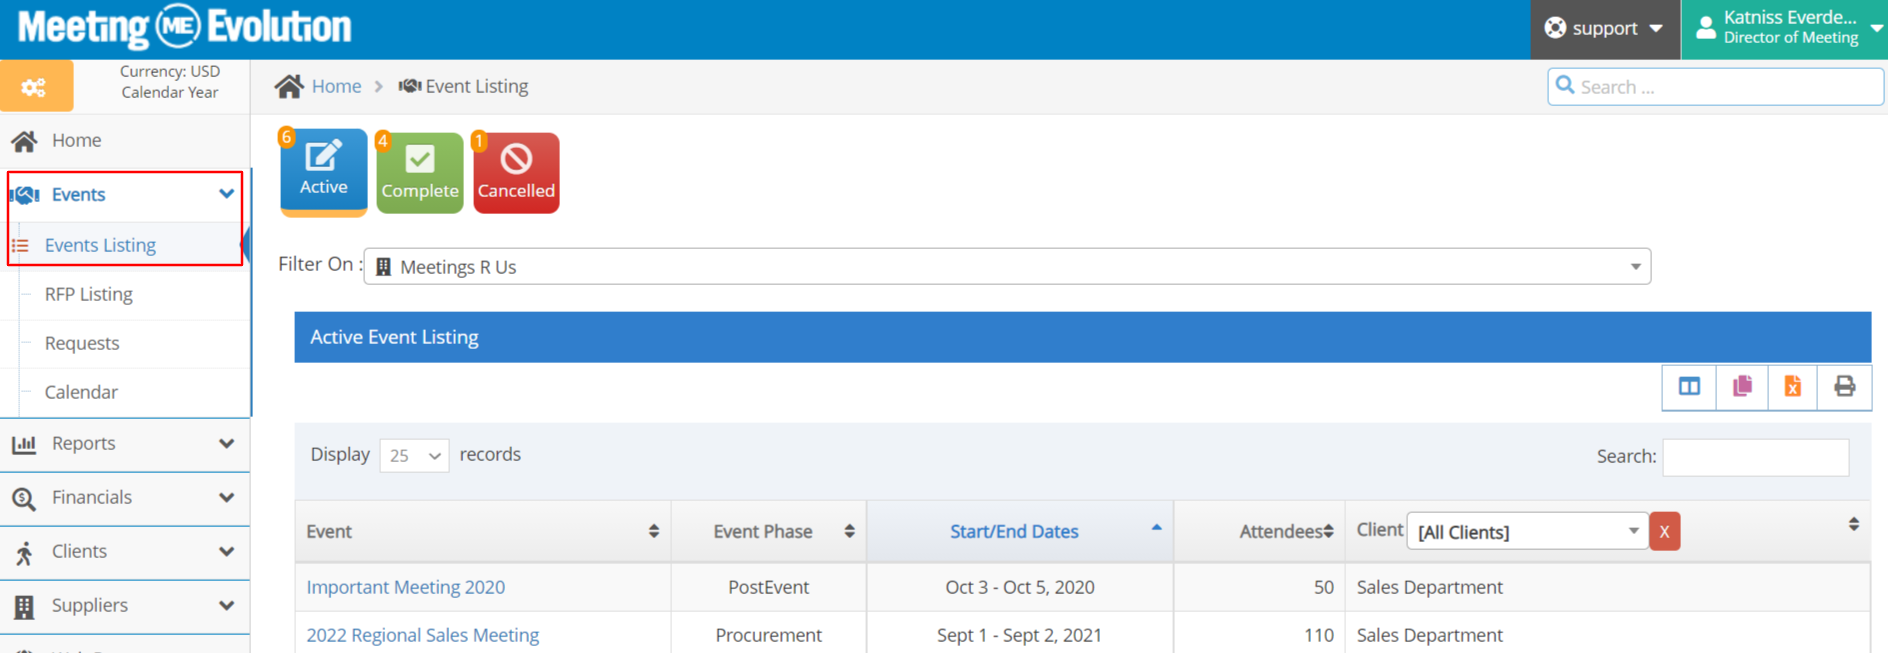Open the Katniss Everdeen user menu
Screen dimensions: 1888x653
pyautogui.click(x=1784, y=29)
